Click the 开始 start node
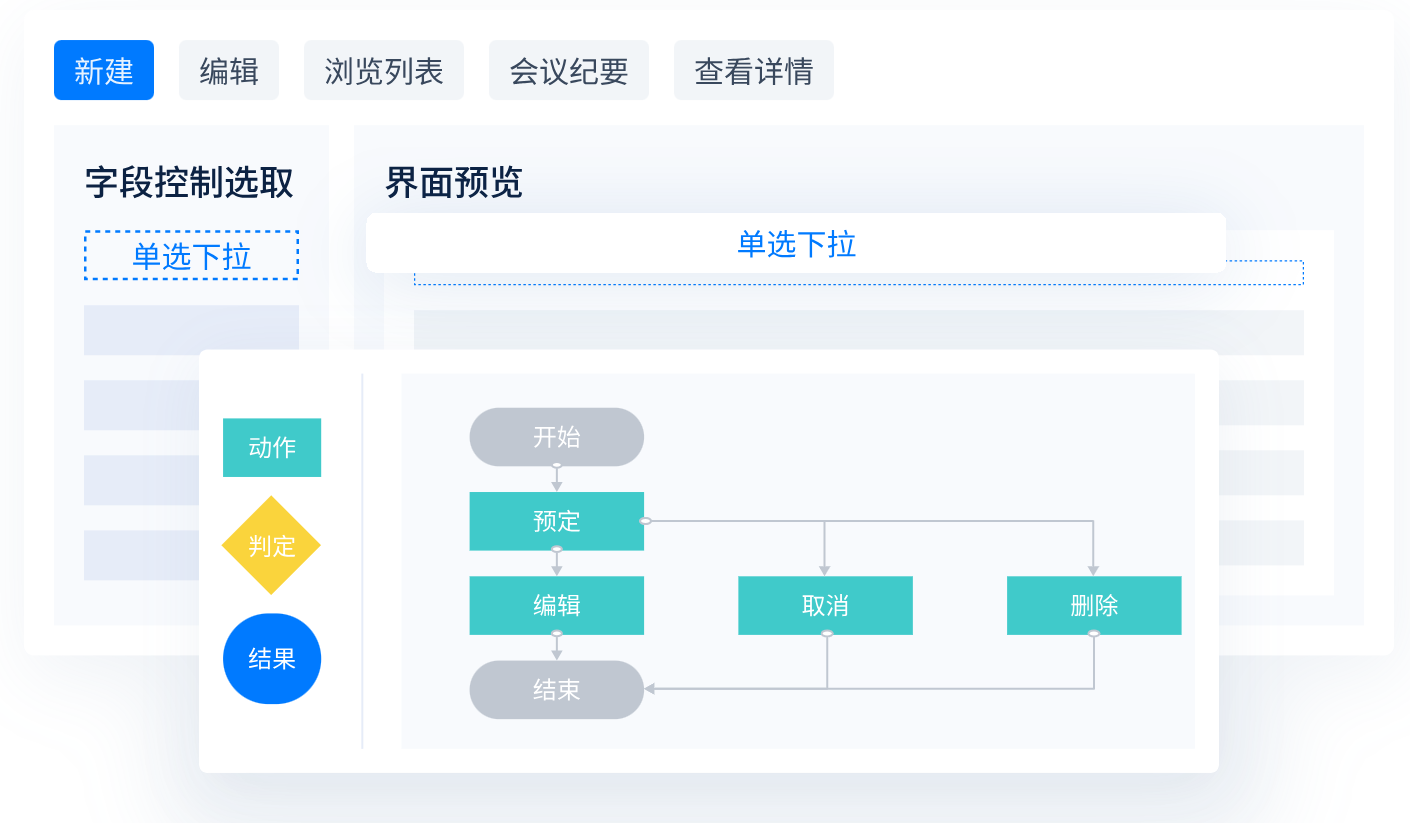1410x831 pixels. pos(556,437)
